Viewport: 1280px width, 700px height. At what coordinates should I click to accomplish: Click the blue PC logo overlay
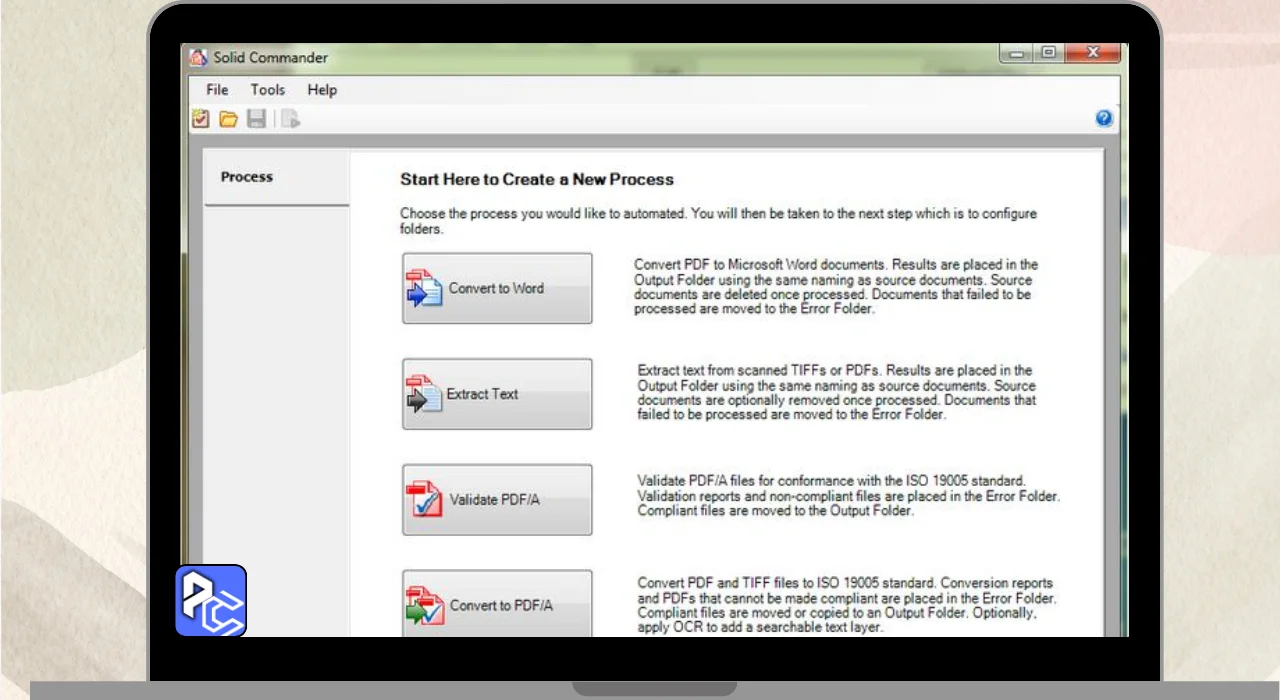pyautogui.click(x=211, y=601)
